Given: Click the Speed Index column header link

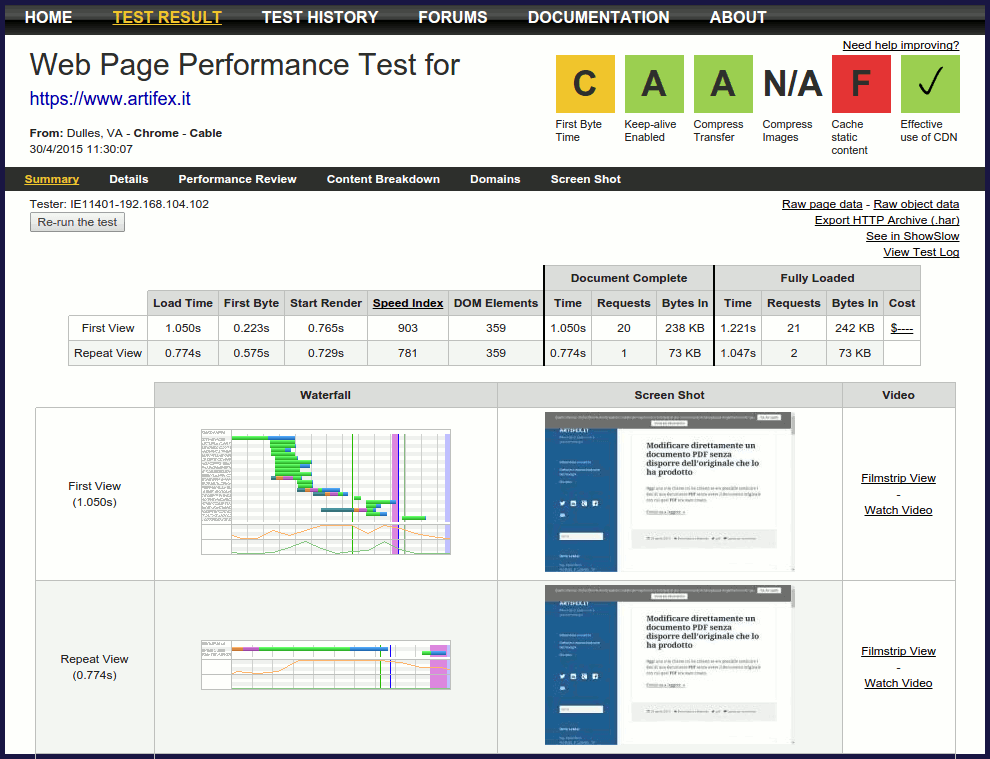Looking at the screenshot, I should (x=408, y=303).
